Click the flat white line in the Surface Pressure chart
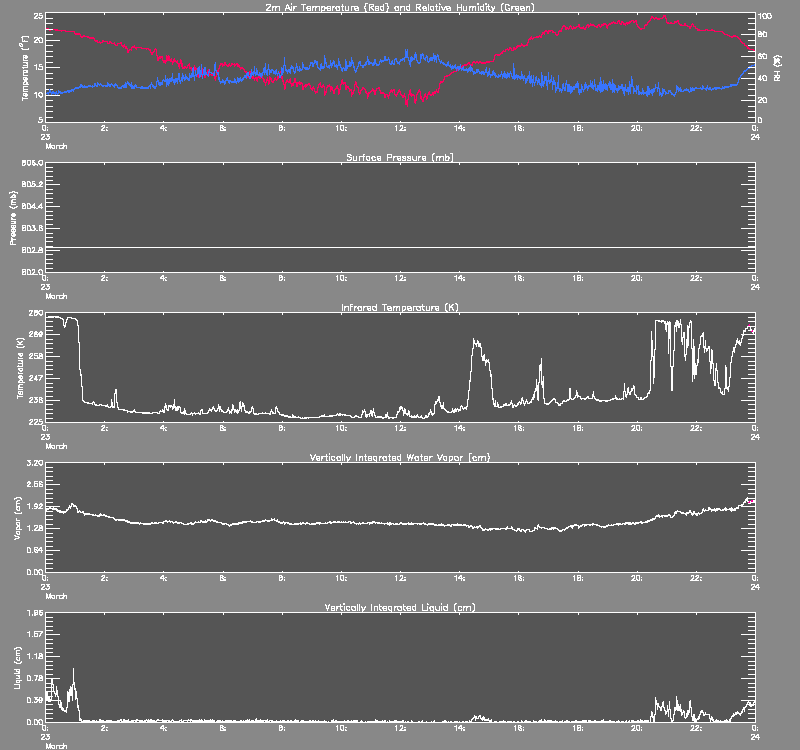The image size is (800, 750). click(x=400, y=247)
